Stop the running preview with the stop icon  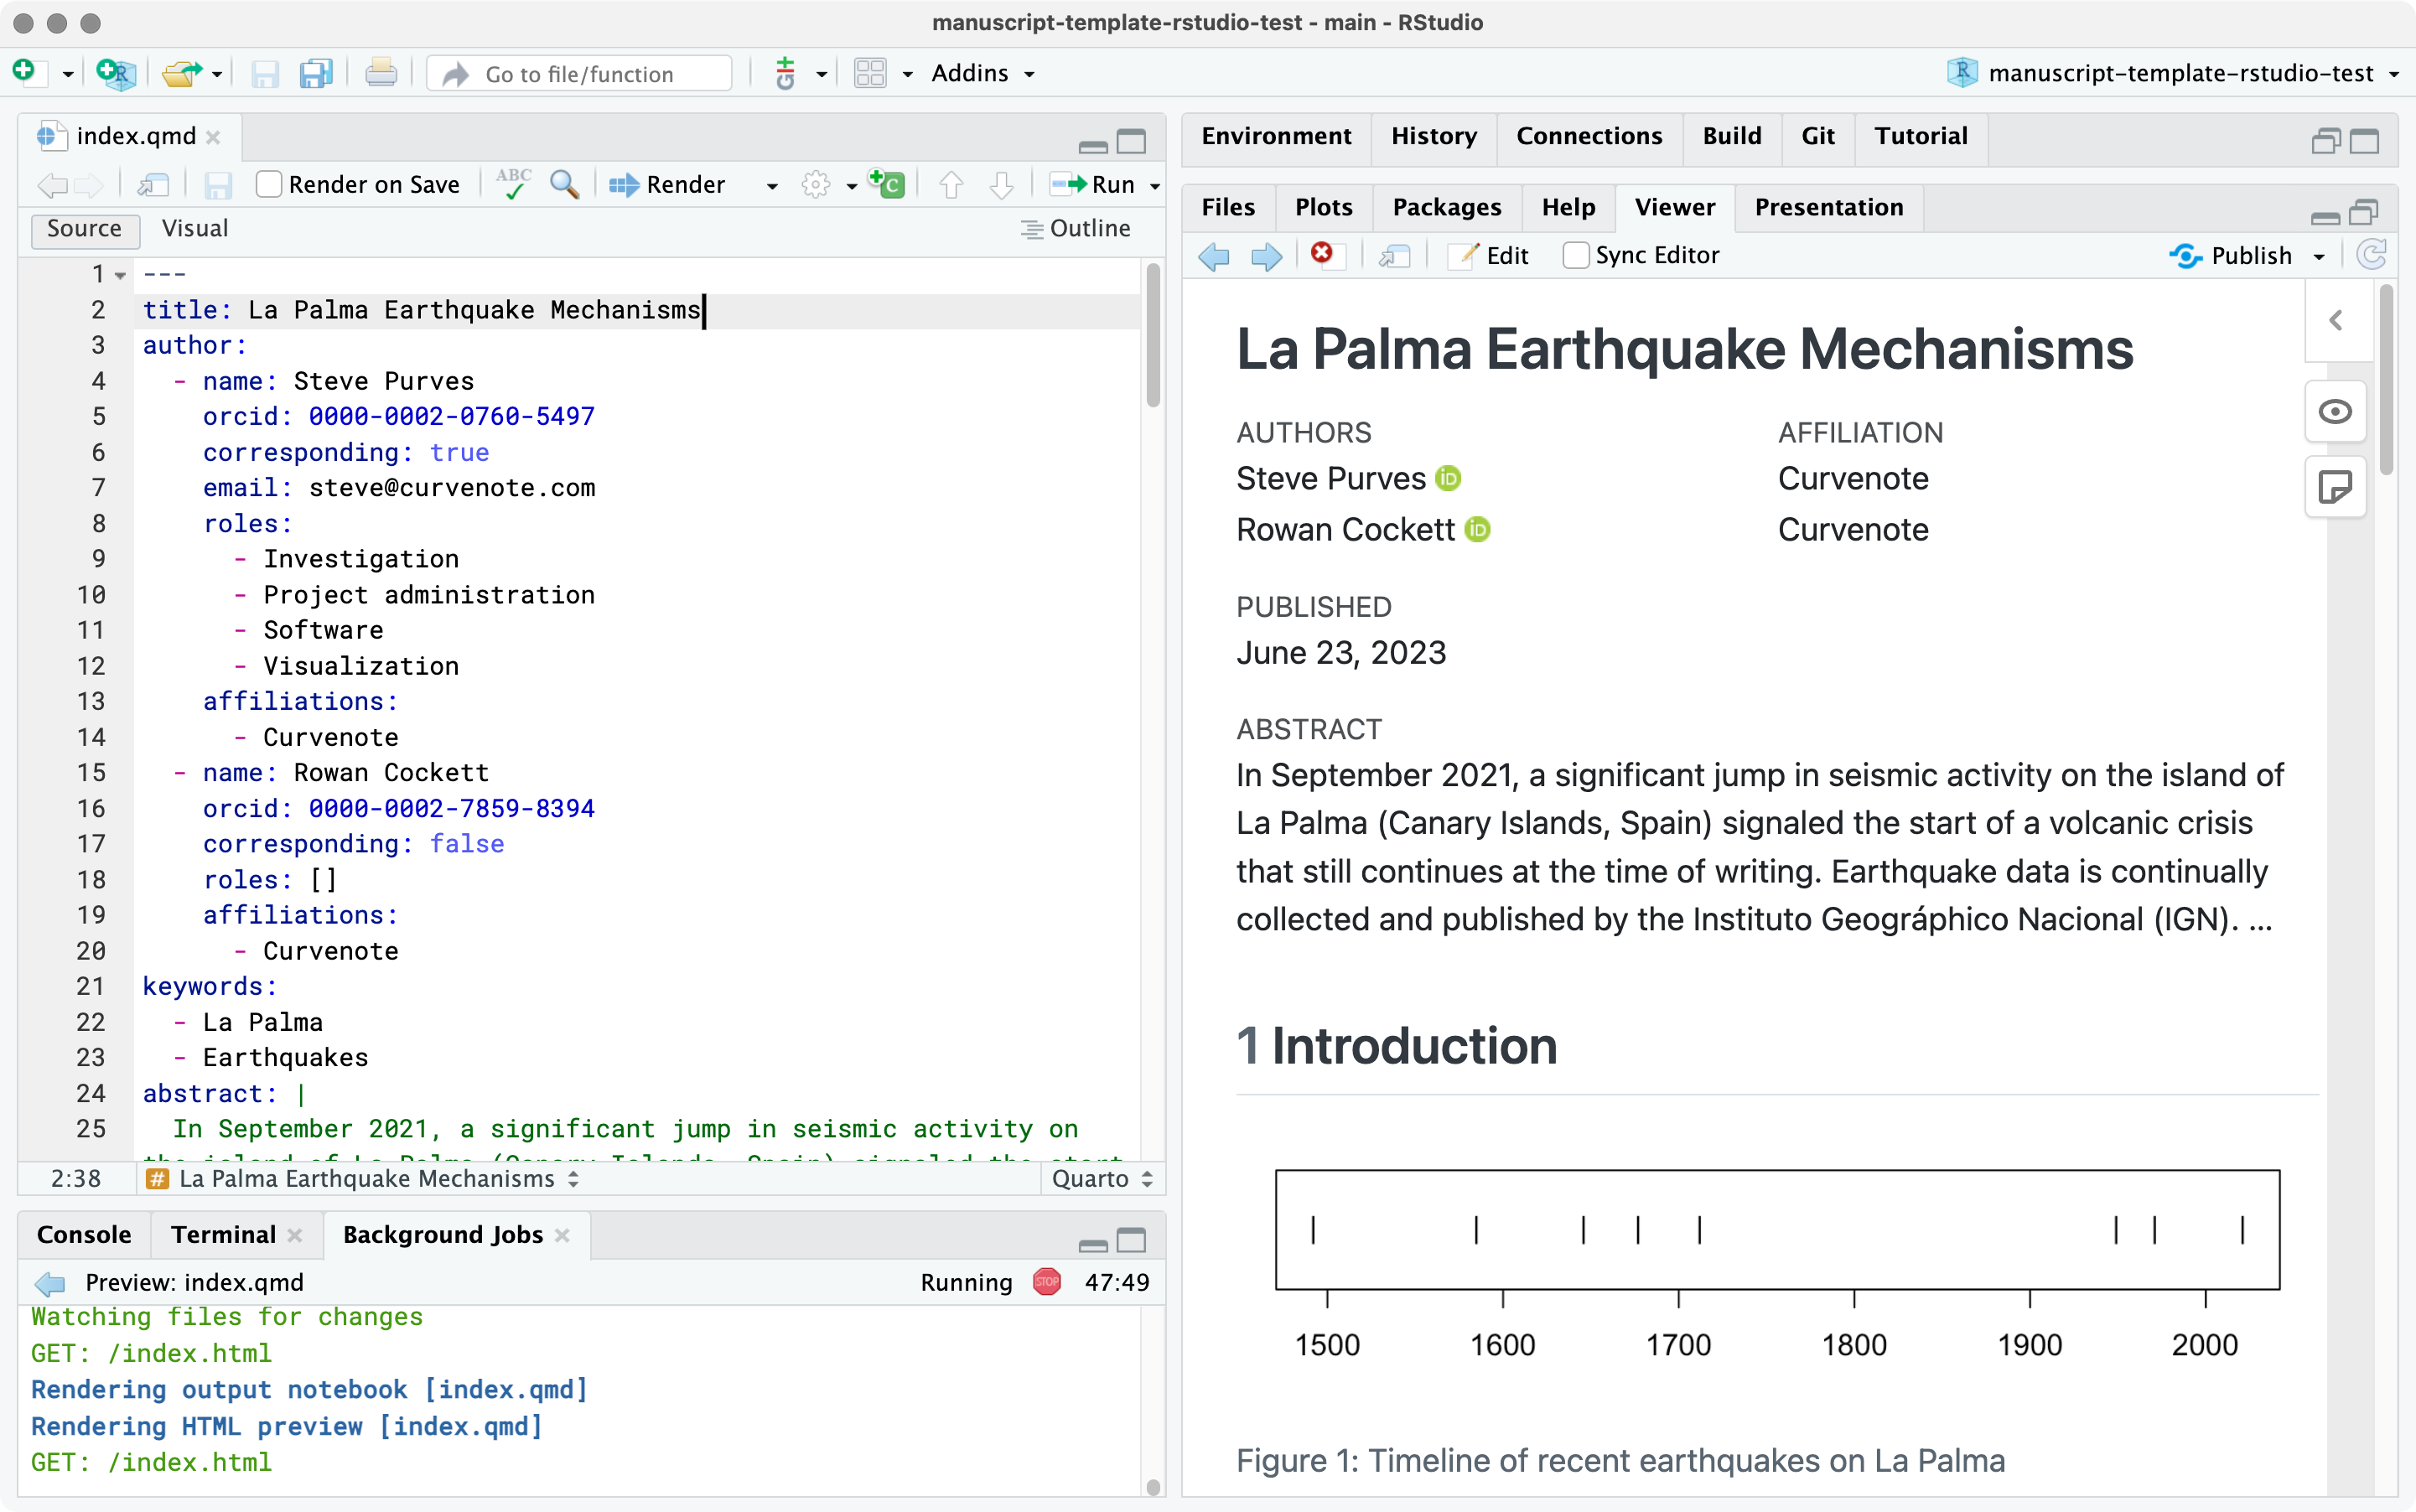(1045, 1281)
